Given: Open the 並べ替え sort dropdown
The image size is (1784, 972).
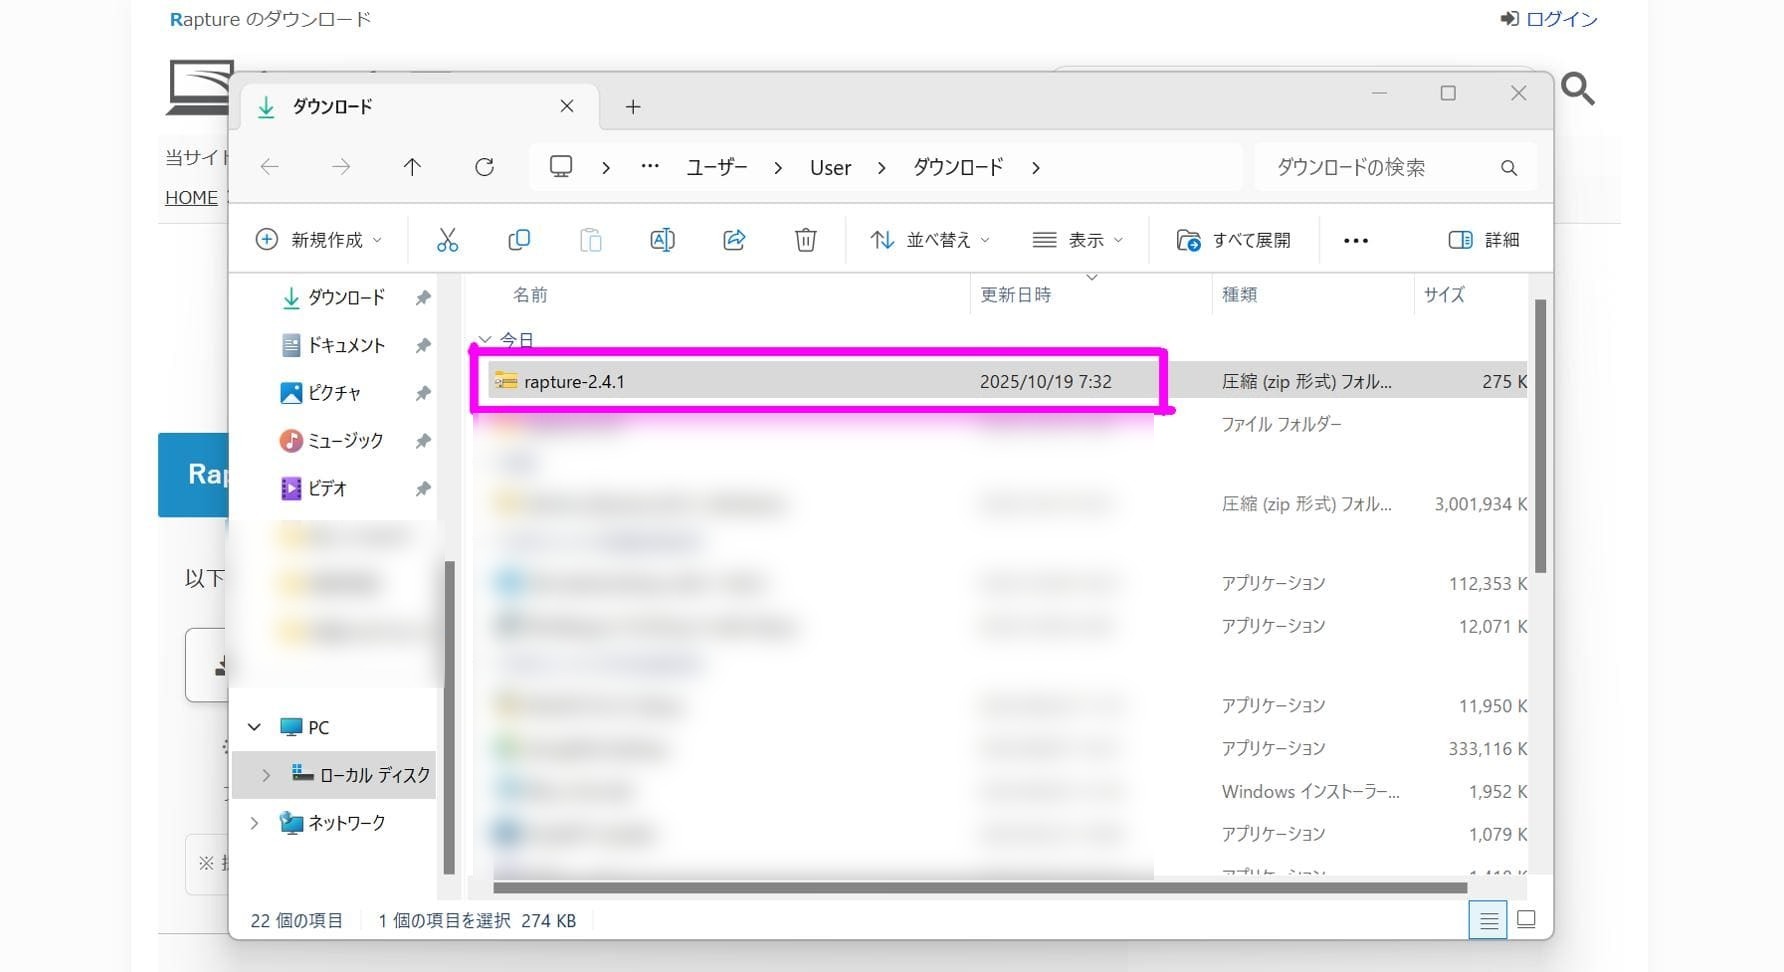Looking at the screenshot, I should [930, 240].
